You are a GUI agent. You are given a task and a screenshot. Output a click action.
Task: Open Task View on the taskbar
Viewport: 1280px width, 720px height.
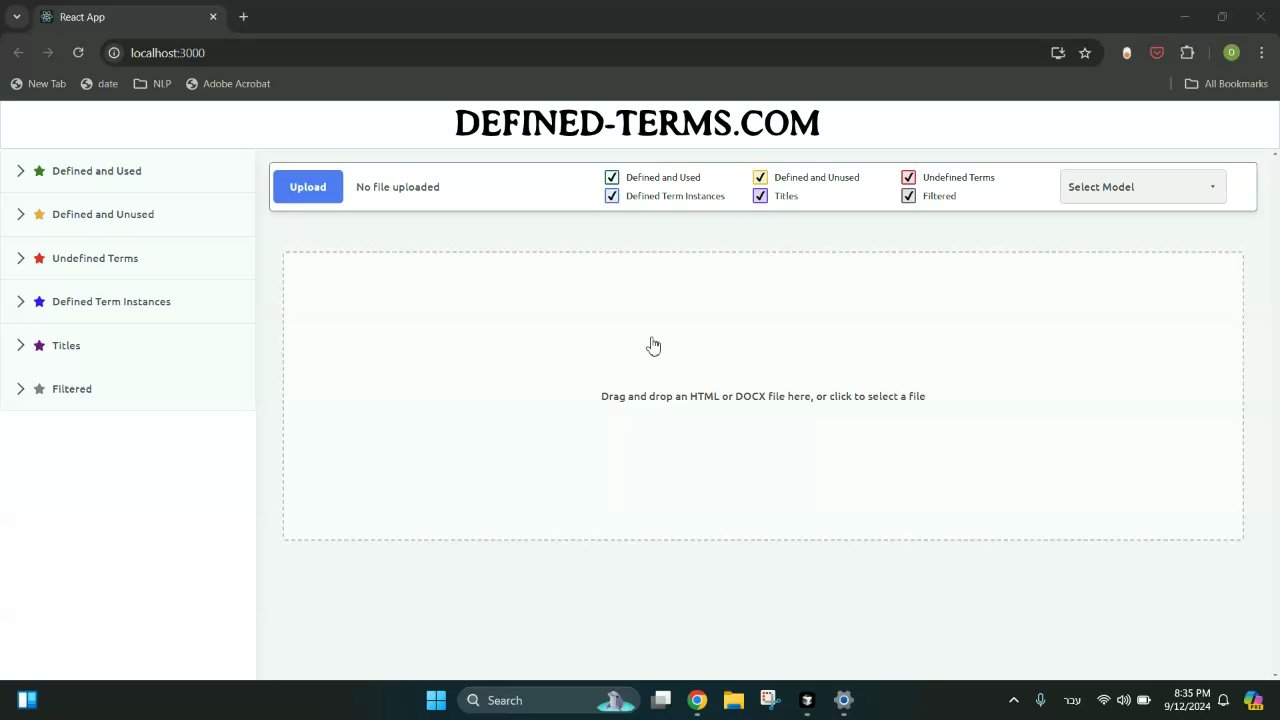[661, 700]
